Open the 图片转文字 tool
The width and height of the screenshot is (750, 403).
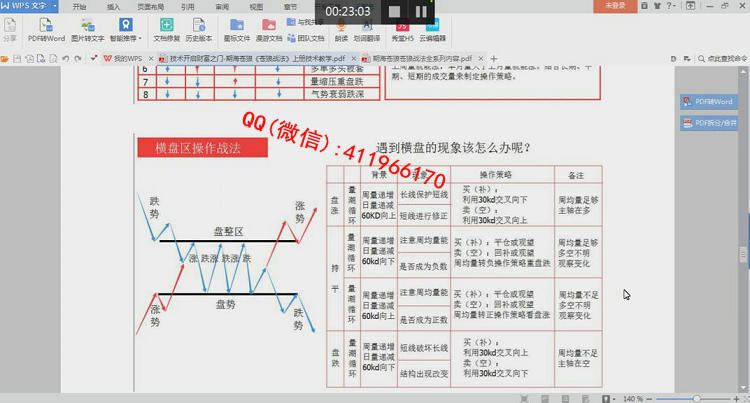87,27
